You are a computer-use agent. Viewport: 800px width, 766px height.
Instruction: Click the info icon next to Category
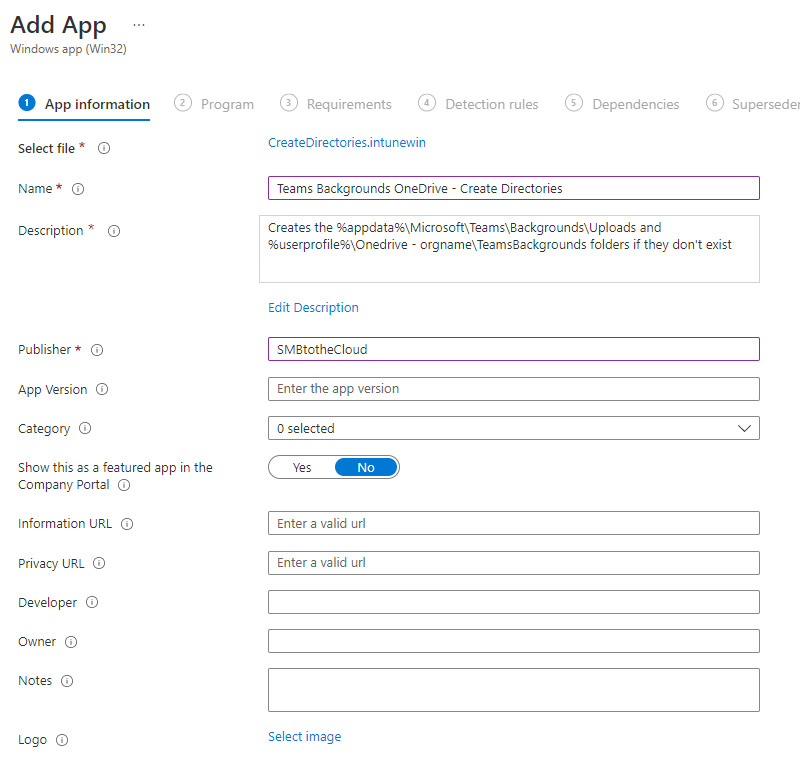85,429
